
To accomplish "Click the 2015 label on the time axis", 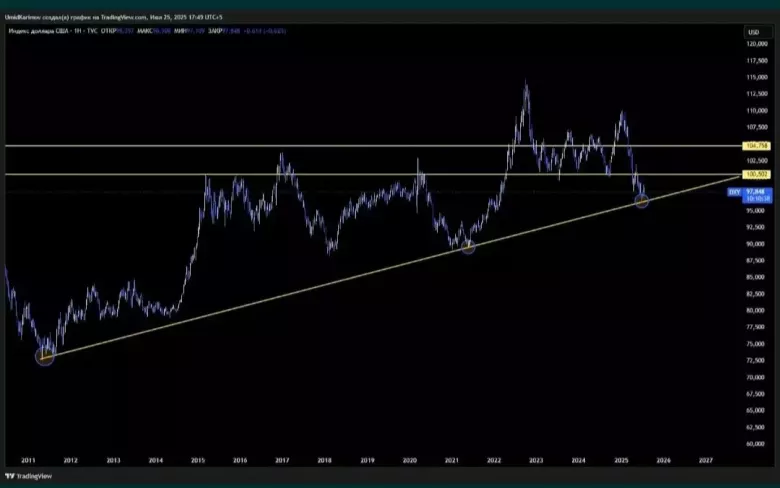I will coord(198,461).
